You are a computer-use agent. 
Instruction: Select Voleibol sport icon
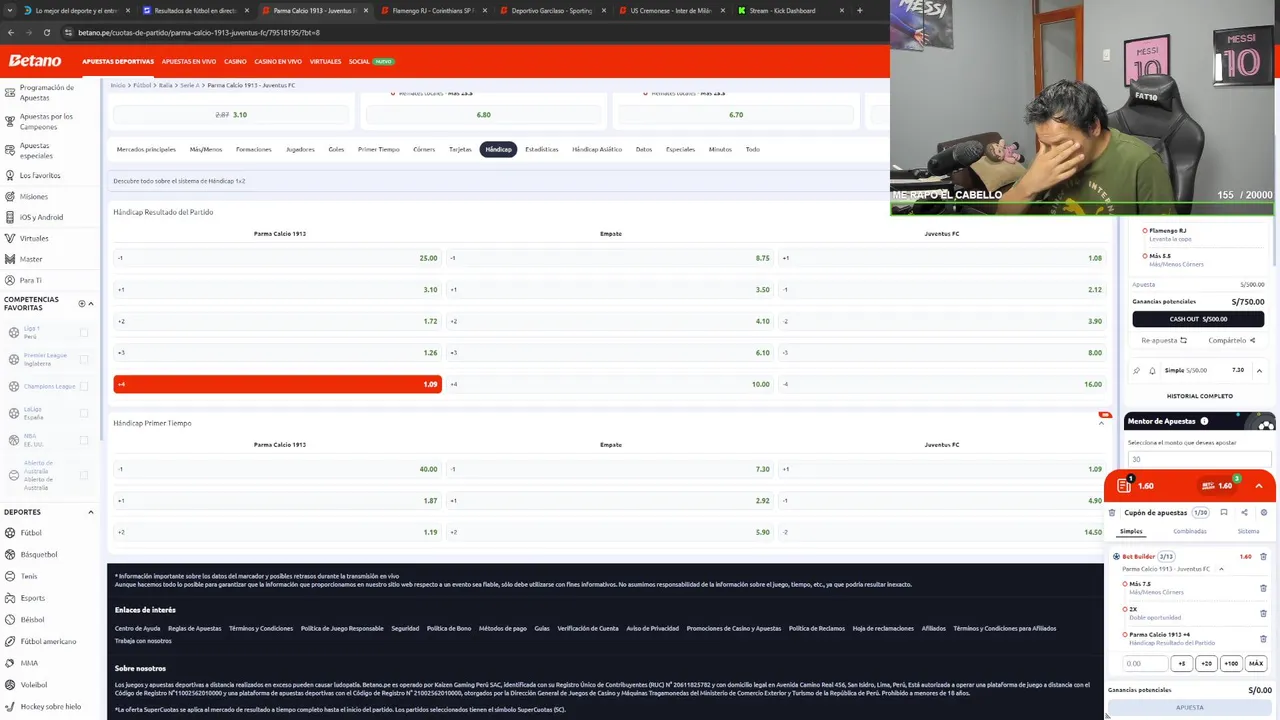[x=9, y=685]
